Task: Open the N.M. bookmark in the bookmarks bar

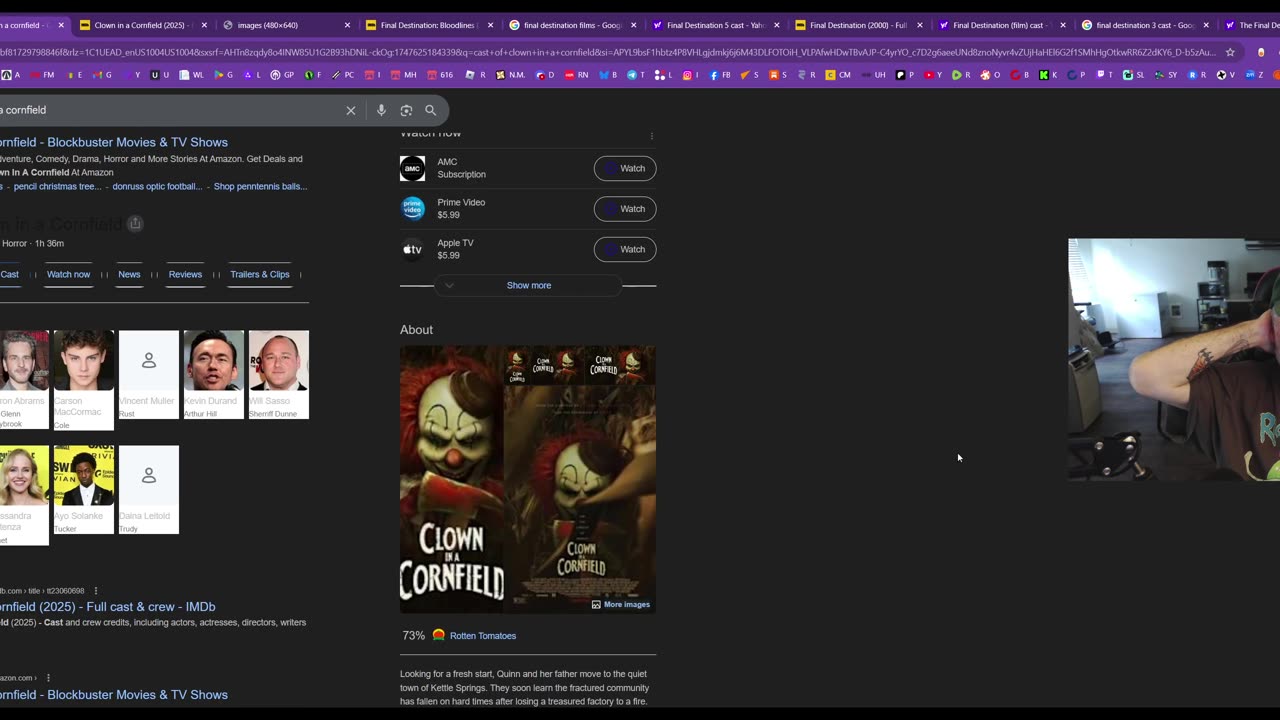Action: click(x=511, y=75)
